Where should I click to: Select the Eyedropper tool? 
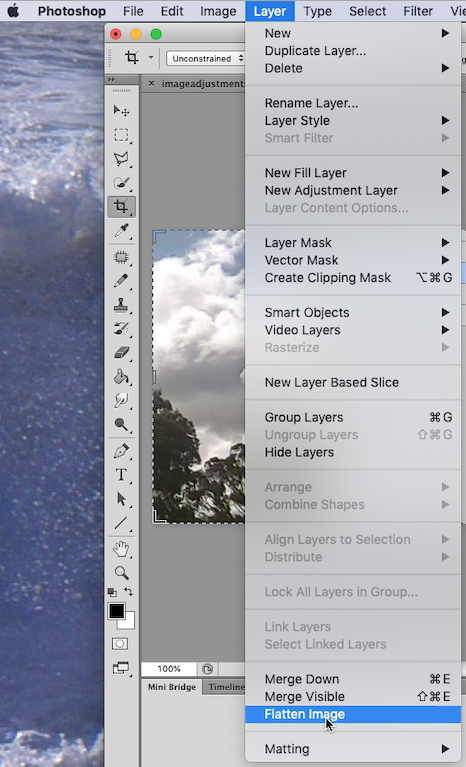(x=121, y=230)
